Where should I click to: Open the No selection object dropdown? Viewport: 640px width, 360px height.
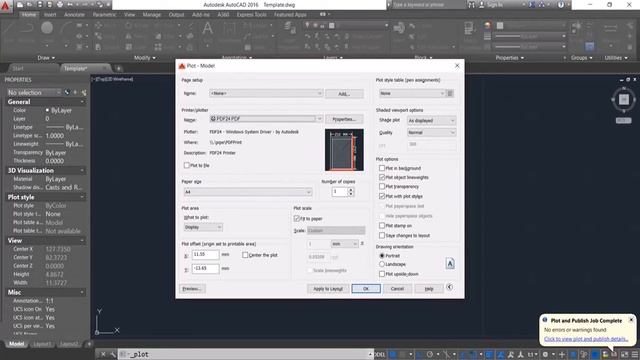coord(34,93)
